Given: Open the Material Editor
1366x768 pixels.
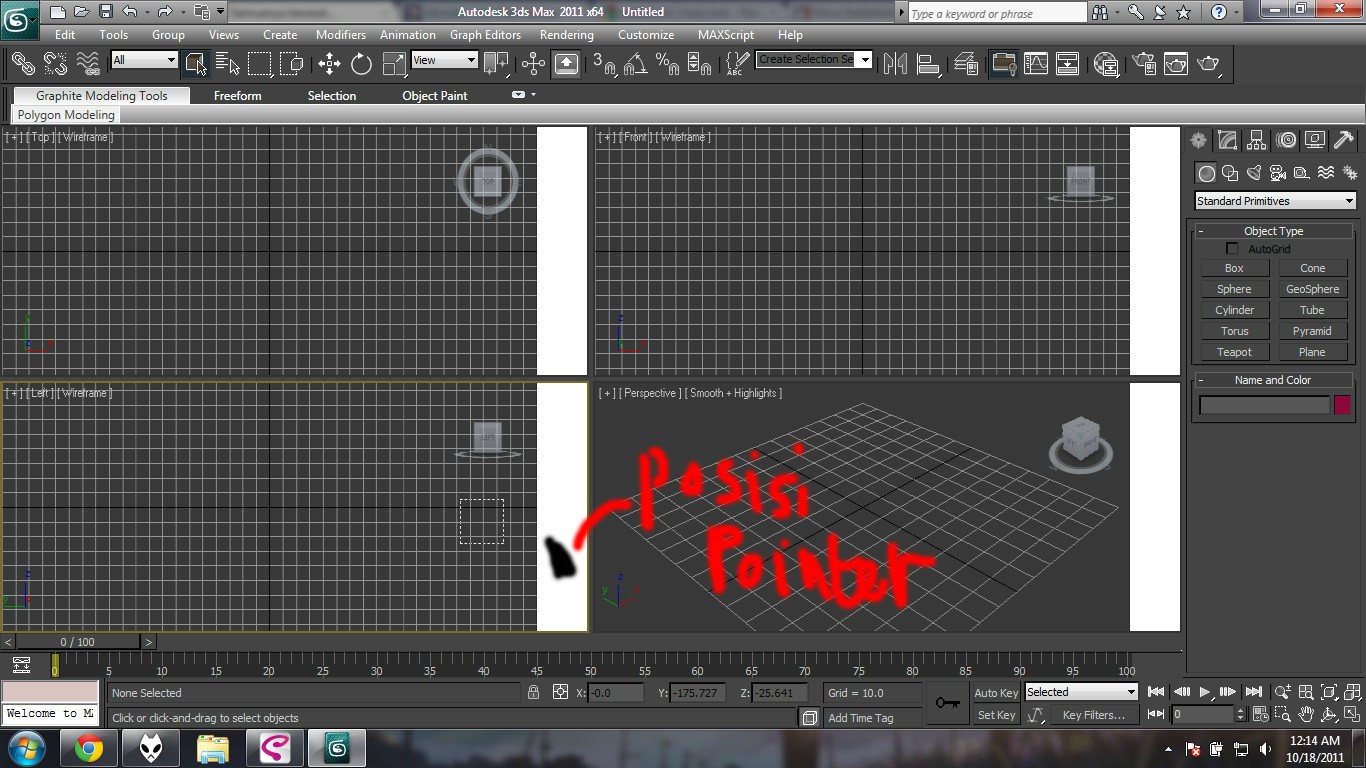Looking at the screenshot, I should coord(1106,64).
